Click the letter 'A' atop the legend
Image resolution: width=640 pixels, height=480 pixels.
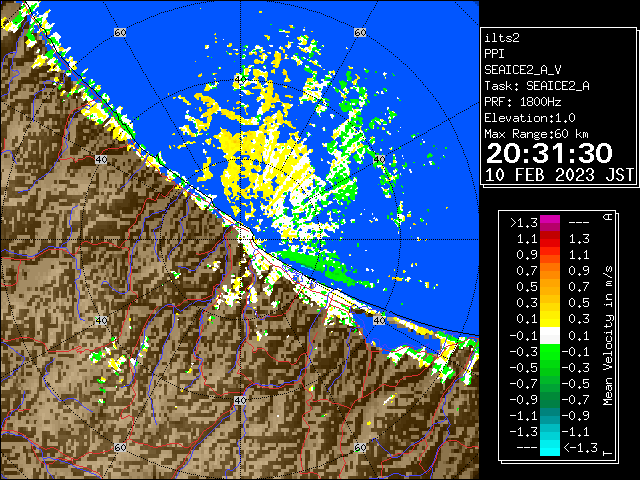(x=608, y=217)
